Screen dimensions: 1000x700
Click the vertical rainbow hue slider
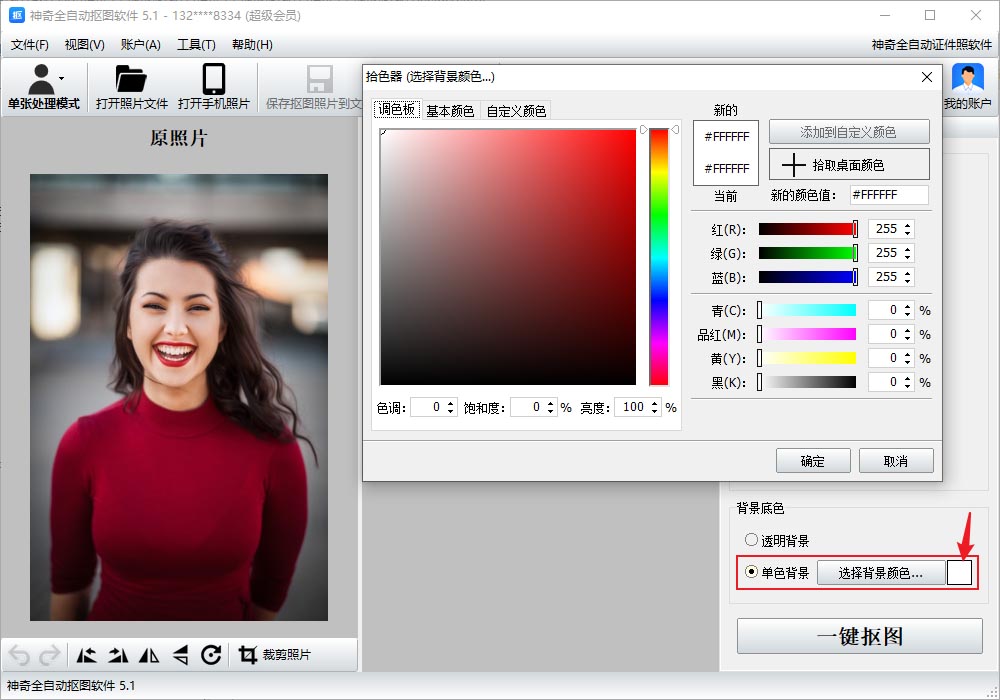pos(658,257)
